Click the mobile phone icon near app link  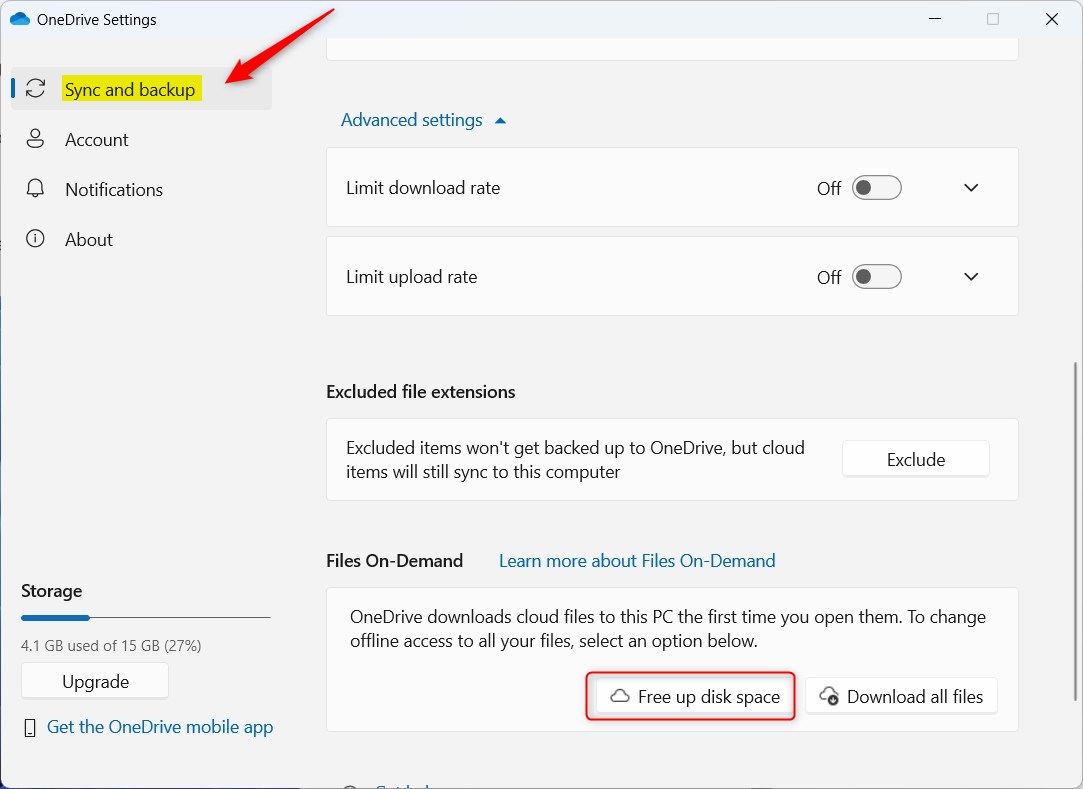(x=30, y=728)
